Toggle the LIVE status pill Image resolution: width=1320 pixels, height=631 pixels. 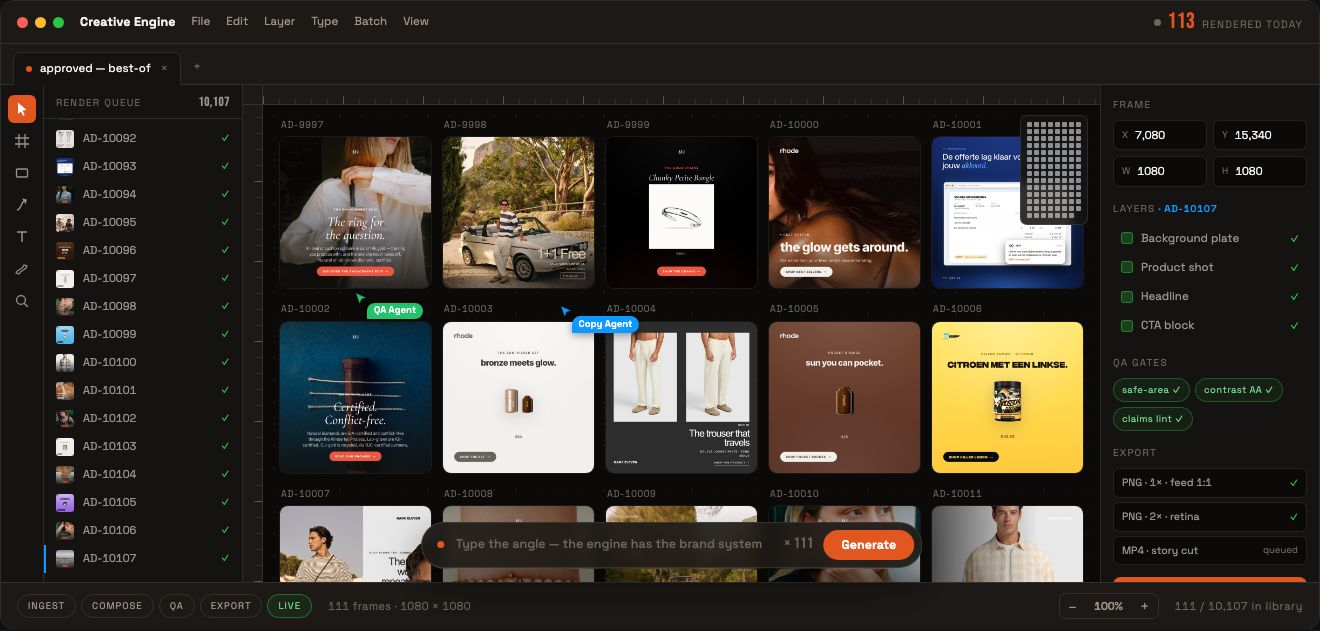[289, 606]
